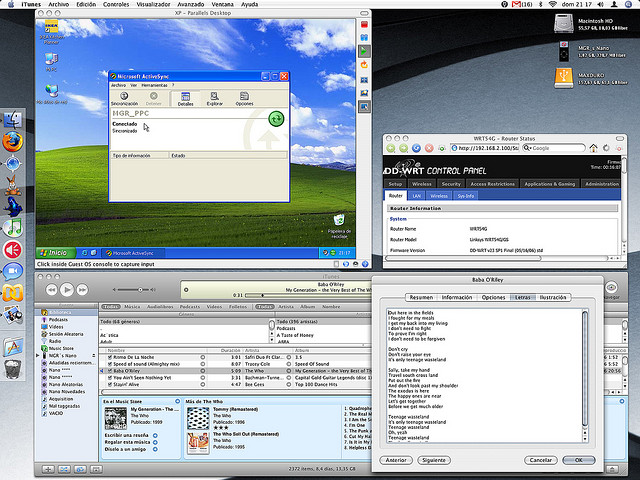Launch Firefox from the Dock

[13, 142]
